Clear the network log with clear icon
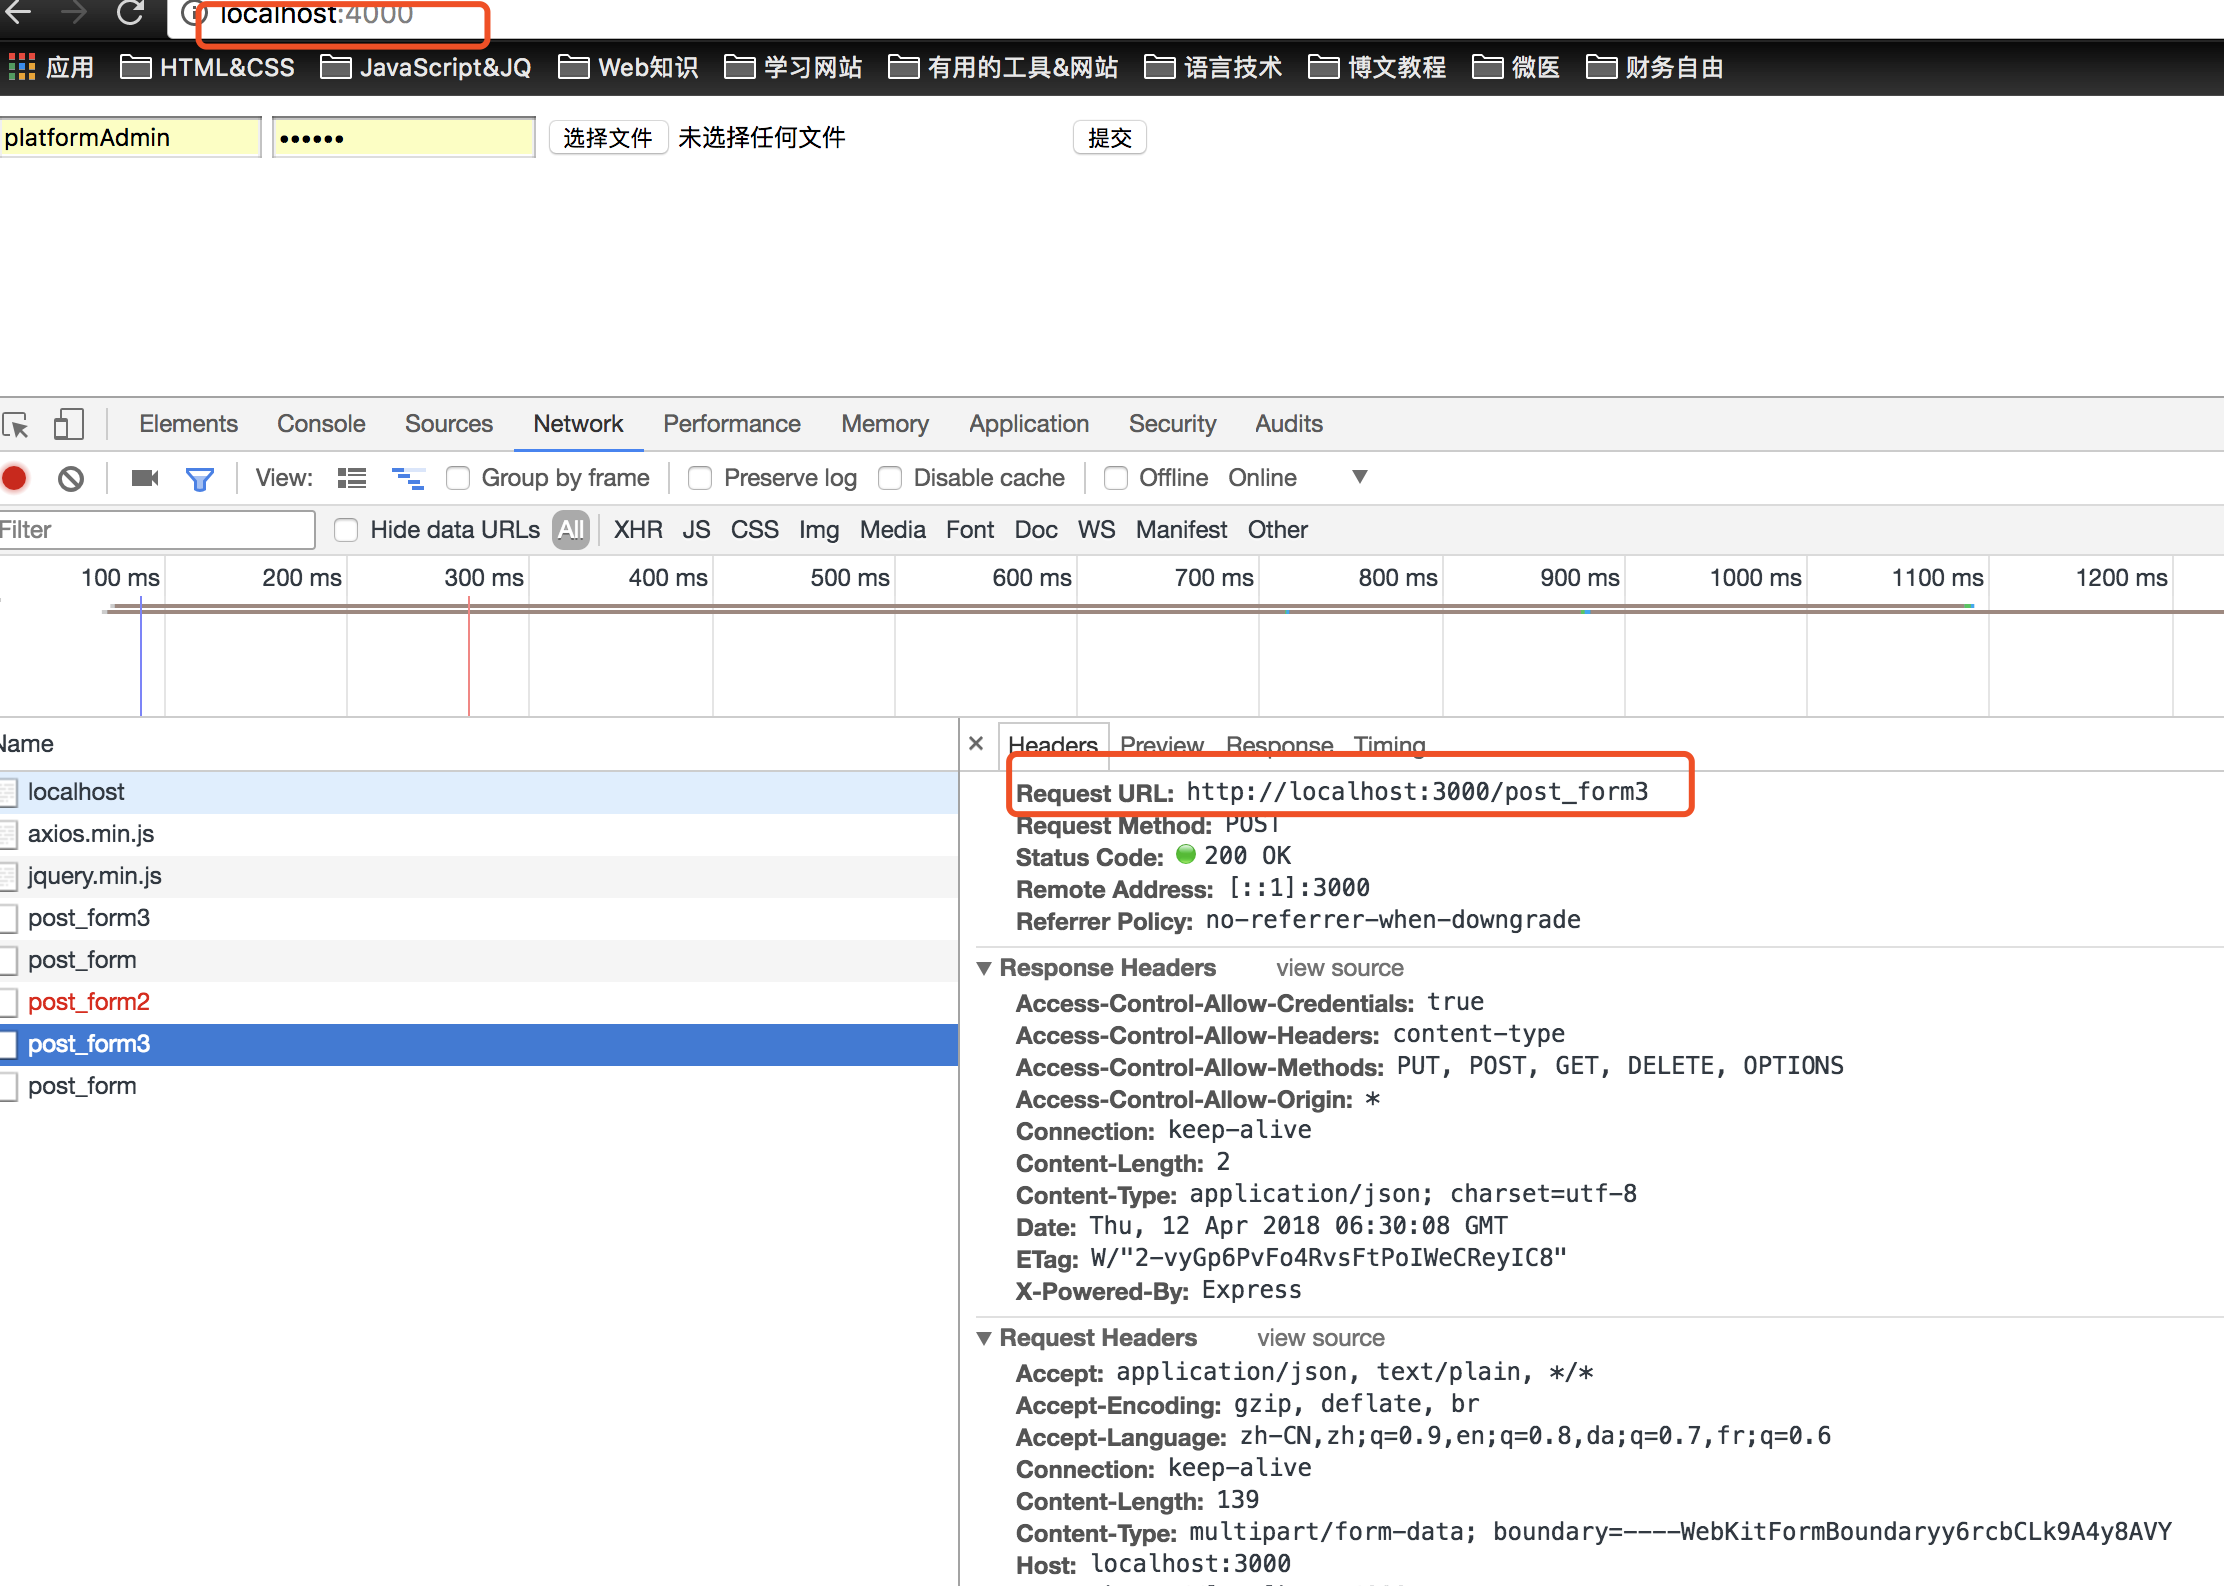 [70, 478]
